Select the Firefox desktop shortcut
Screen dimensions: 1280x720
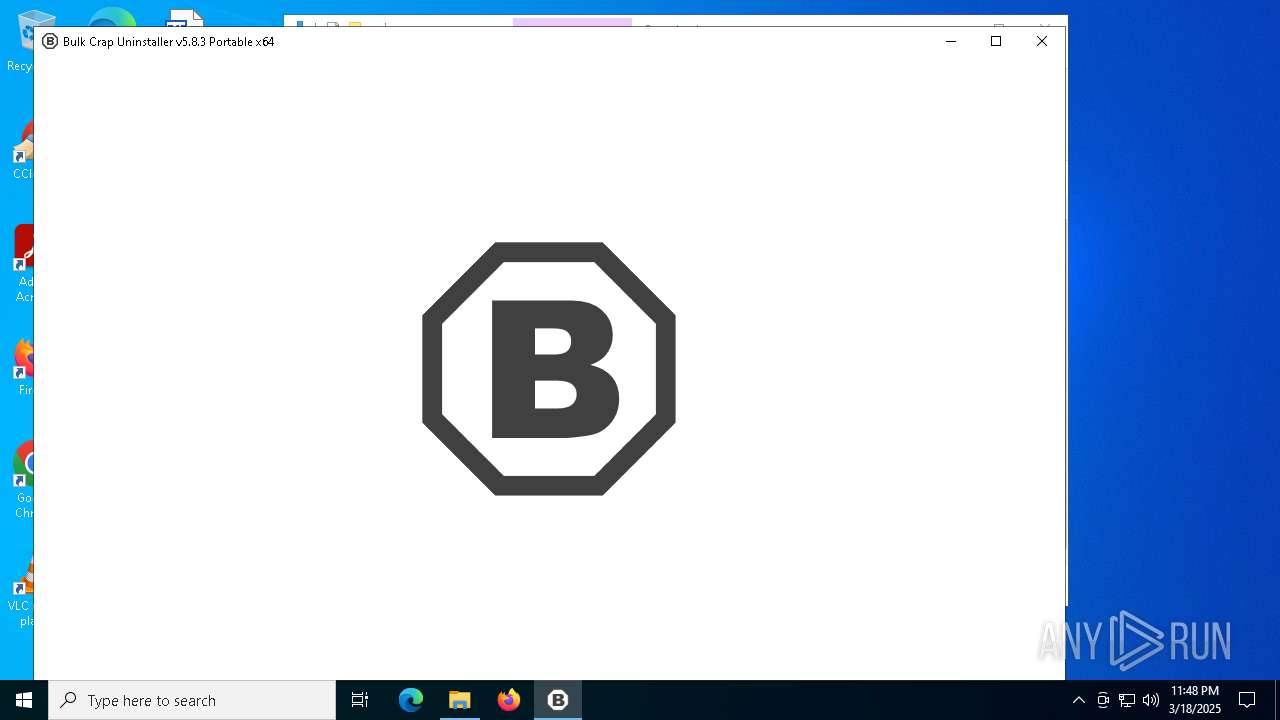(25, 367)
